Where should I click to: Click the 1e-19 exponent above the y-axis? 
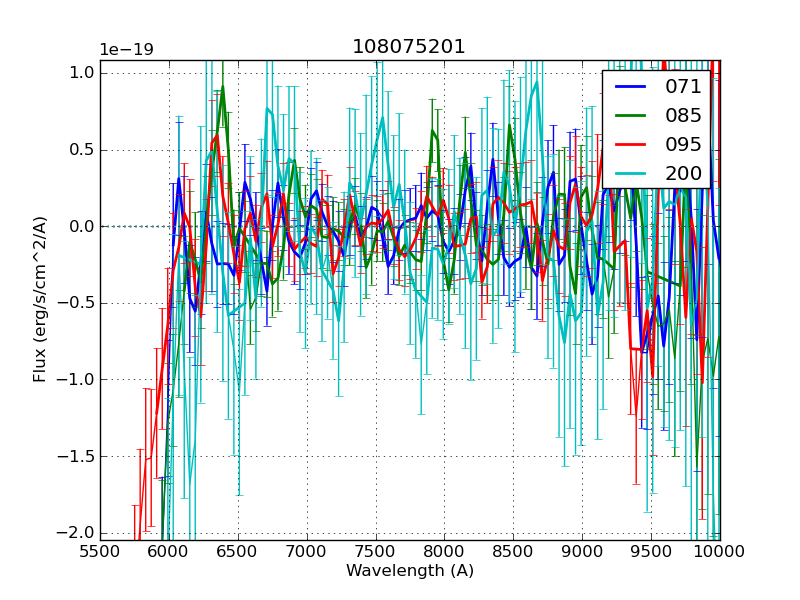coord(125,50)
